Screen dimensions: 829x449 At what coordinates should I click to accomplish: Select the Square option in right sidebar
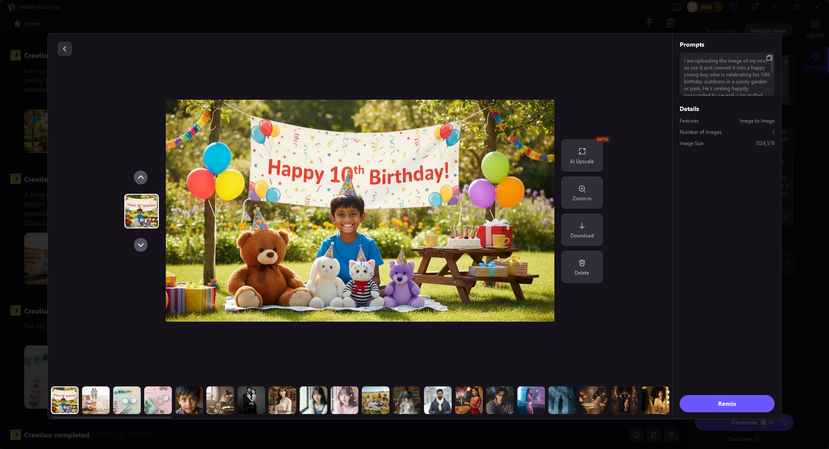click(815, 29)
